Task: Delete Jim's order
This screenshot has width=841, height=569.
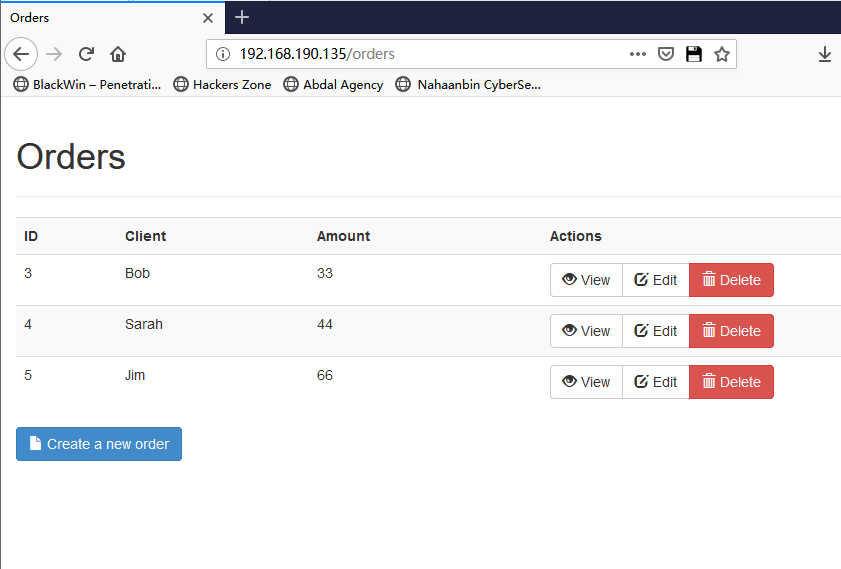Action: pyautogui.click(x=732, y=382)
